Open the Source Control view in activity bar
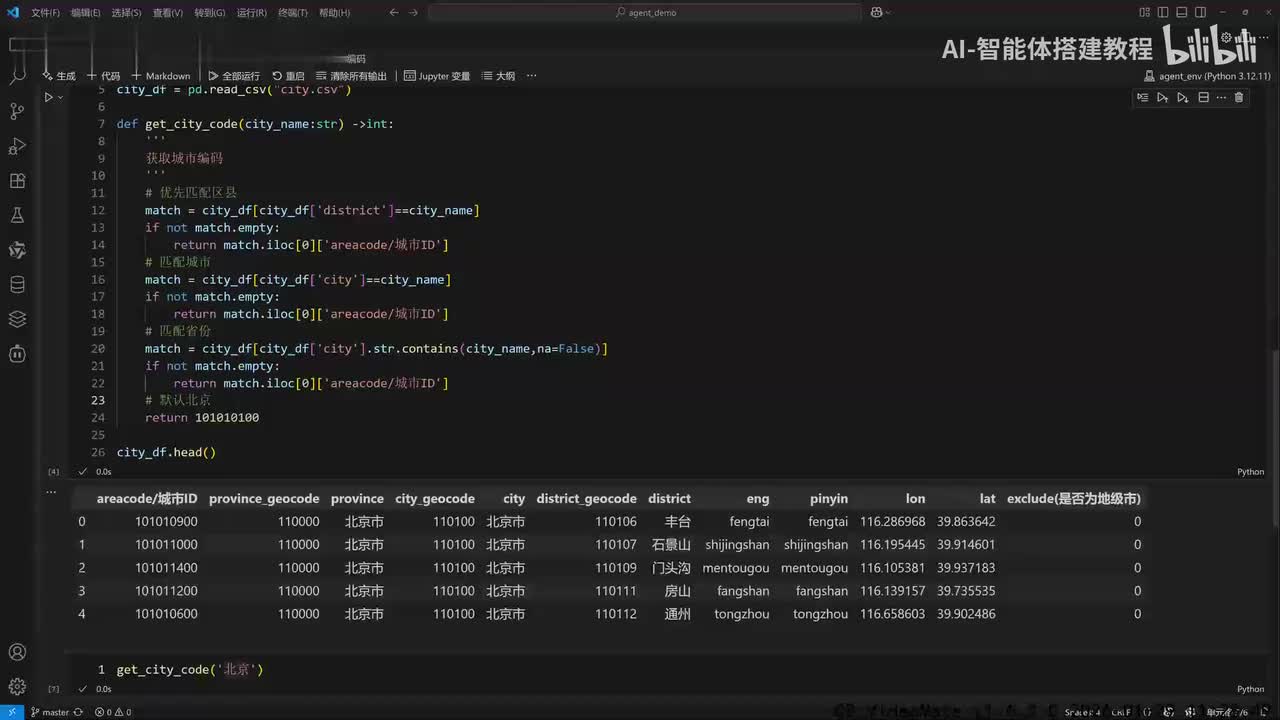1280x720 pixels. pyautogui.click(x=17, y=110)
